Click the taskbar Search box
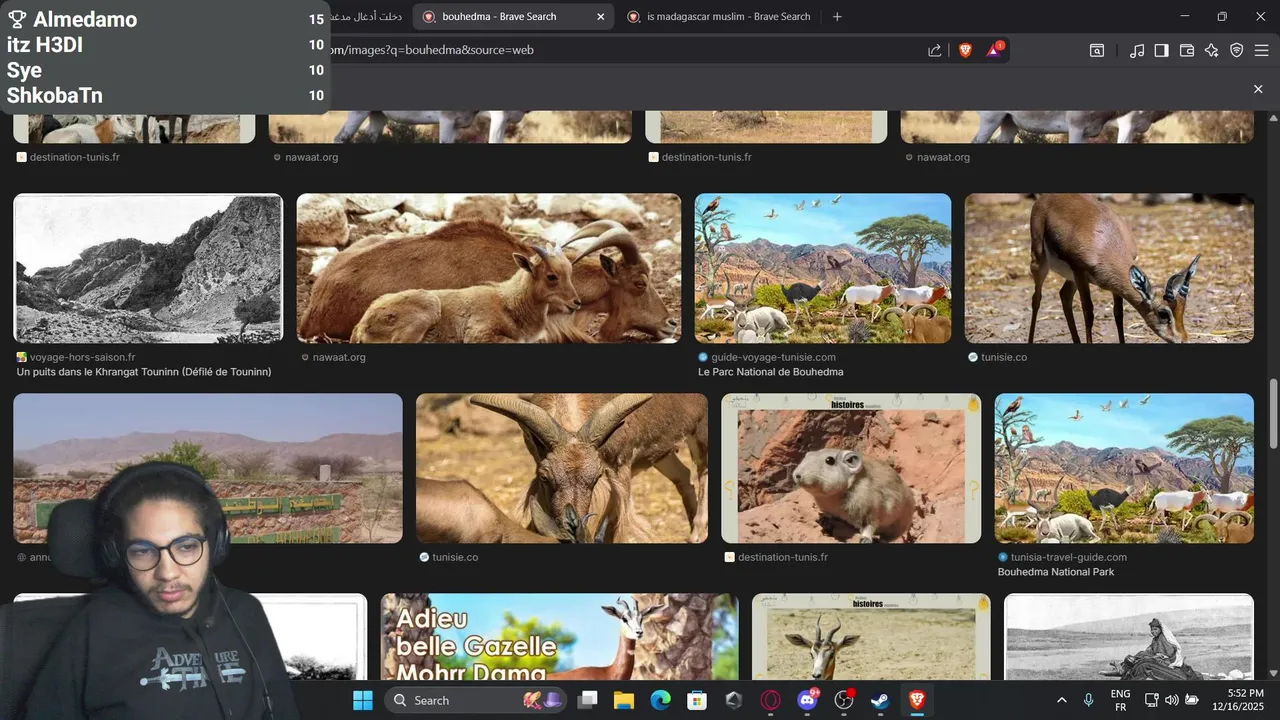 (x=475, y=700)
